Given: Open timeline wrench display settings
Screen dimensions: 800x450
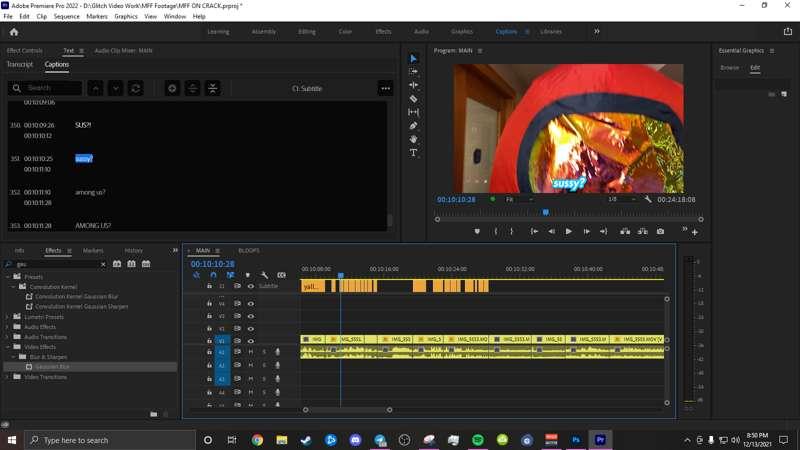Looking at the screenshot, I should pyautogui.click(x=264, y=275).
